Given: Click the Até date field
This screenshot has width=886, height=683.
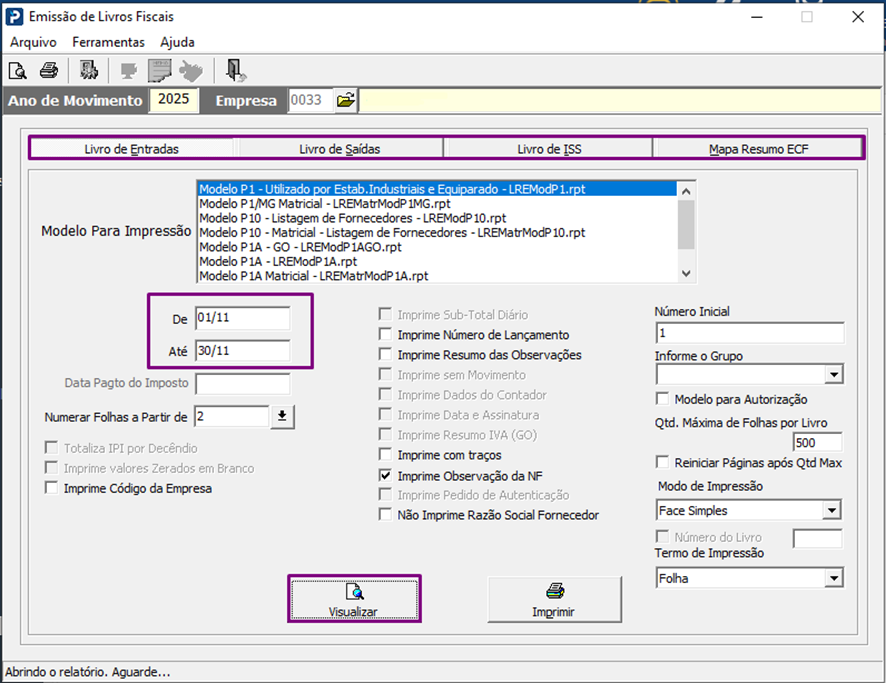Looking at the screenshot, I should (243, 351).
